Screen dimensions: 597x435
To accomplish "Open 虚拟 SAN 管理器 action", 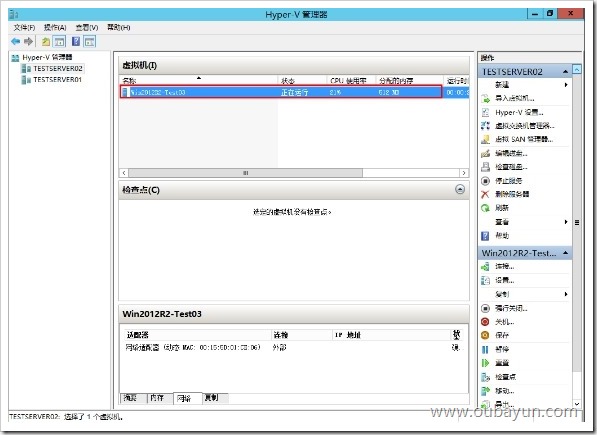I will [524, 139].
